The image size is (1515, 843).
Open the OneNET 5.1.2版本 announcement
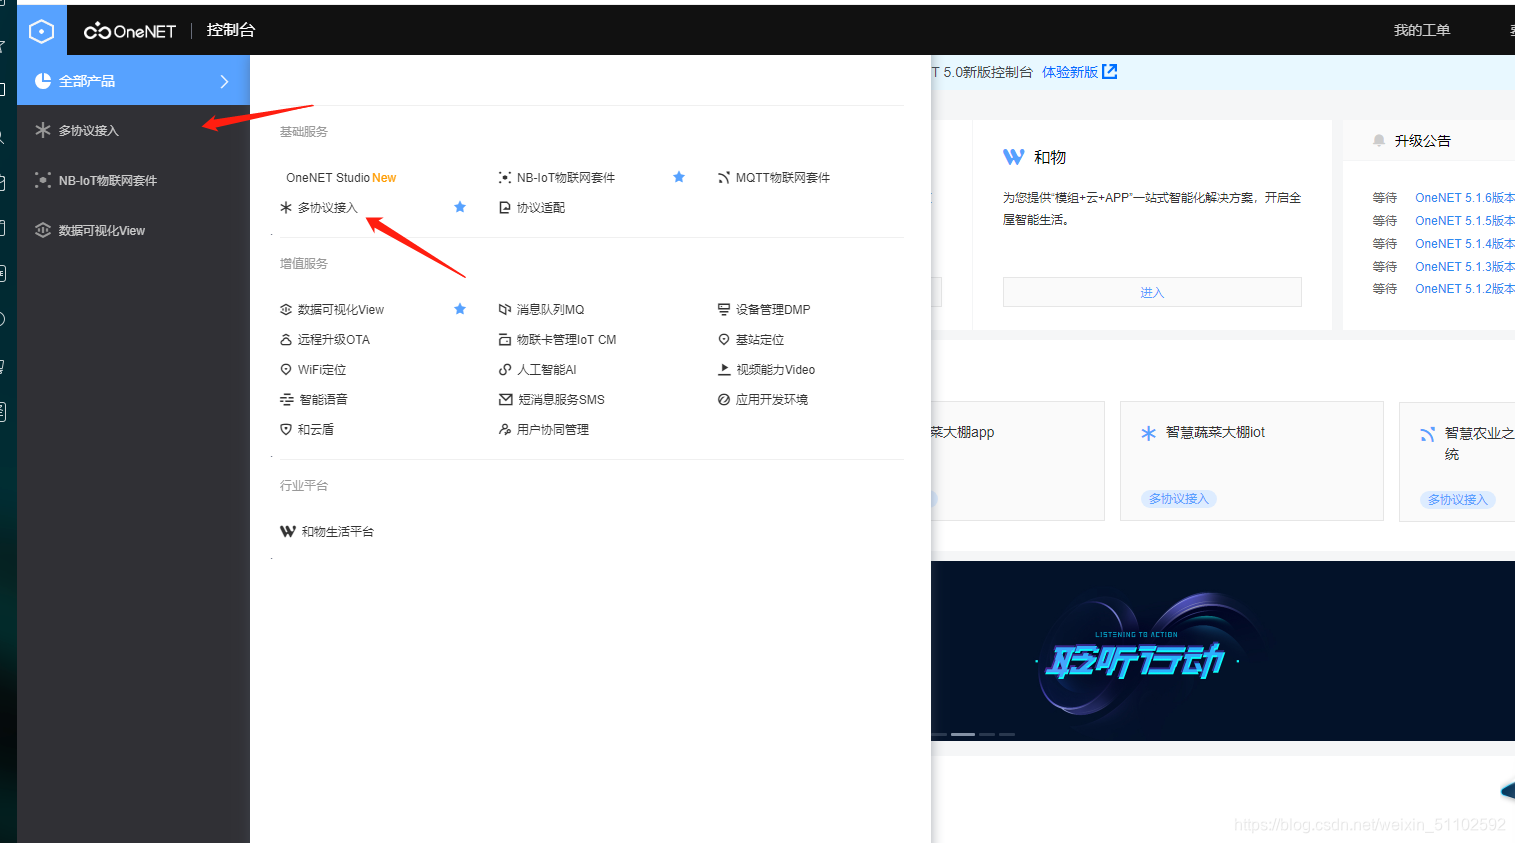click(x=1465, y=289)
